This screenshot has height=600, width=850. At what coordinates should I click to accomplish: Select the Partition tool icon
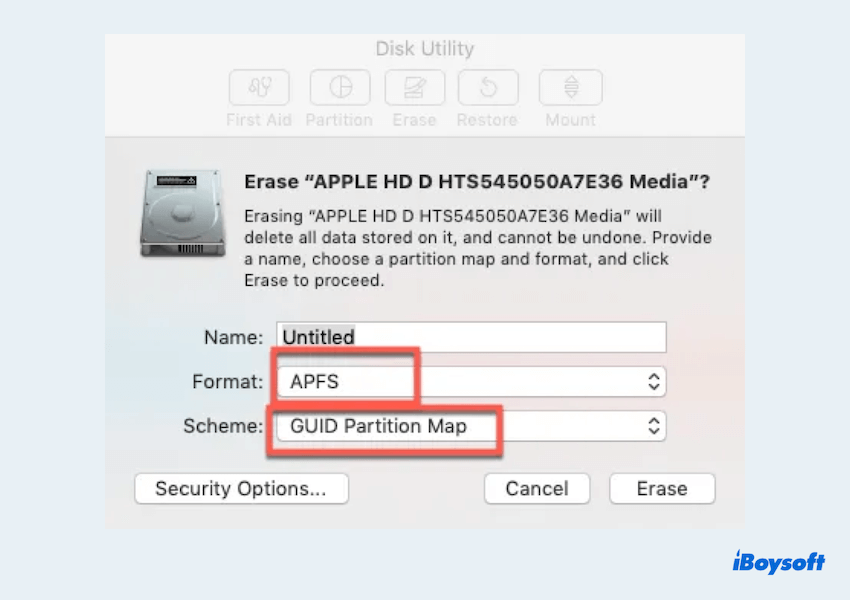[339, 87]
